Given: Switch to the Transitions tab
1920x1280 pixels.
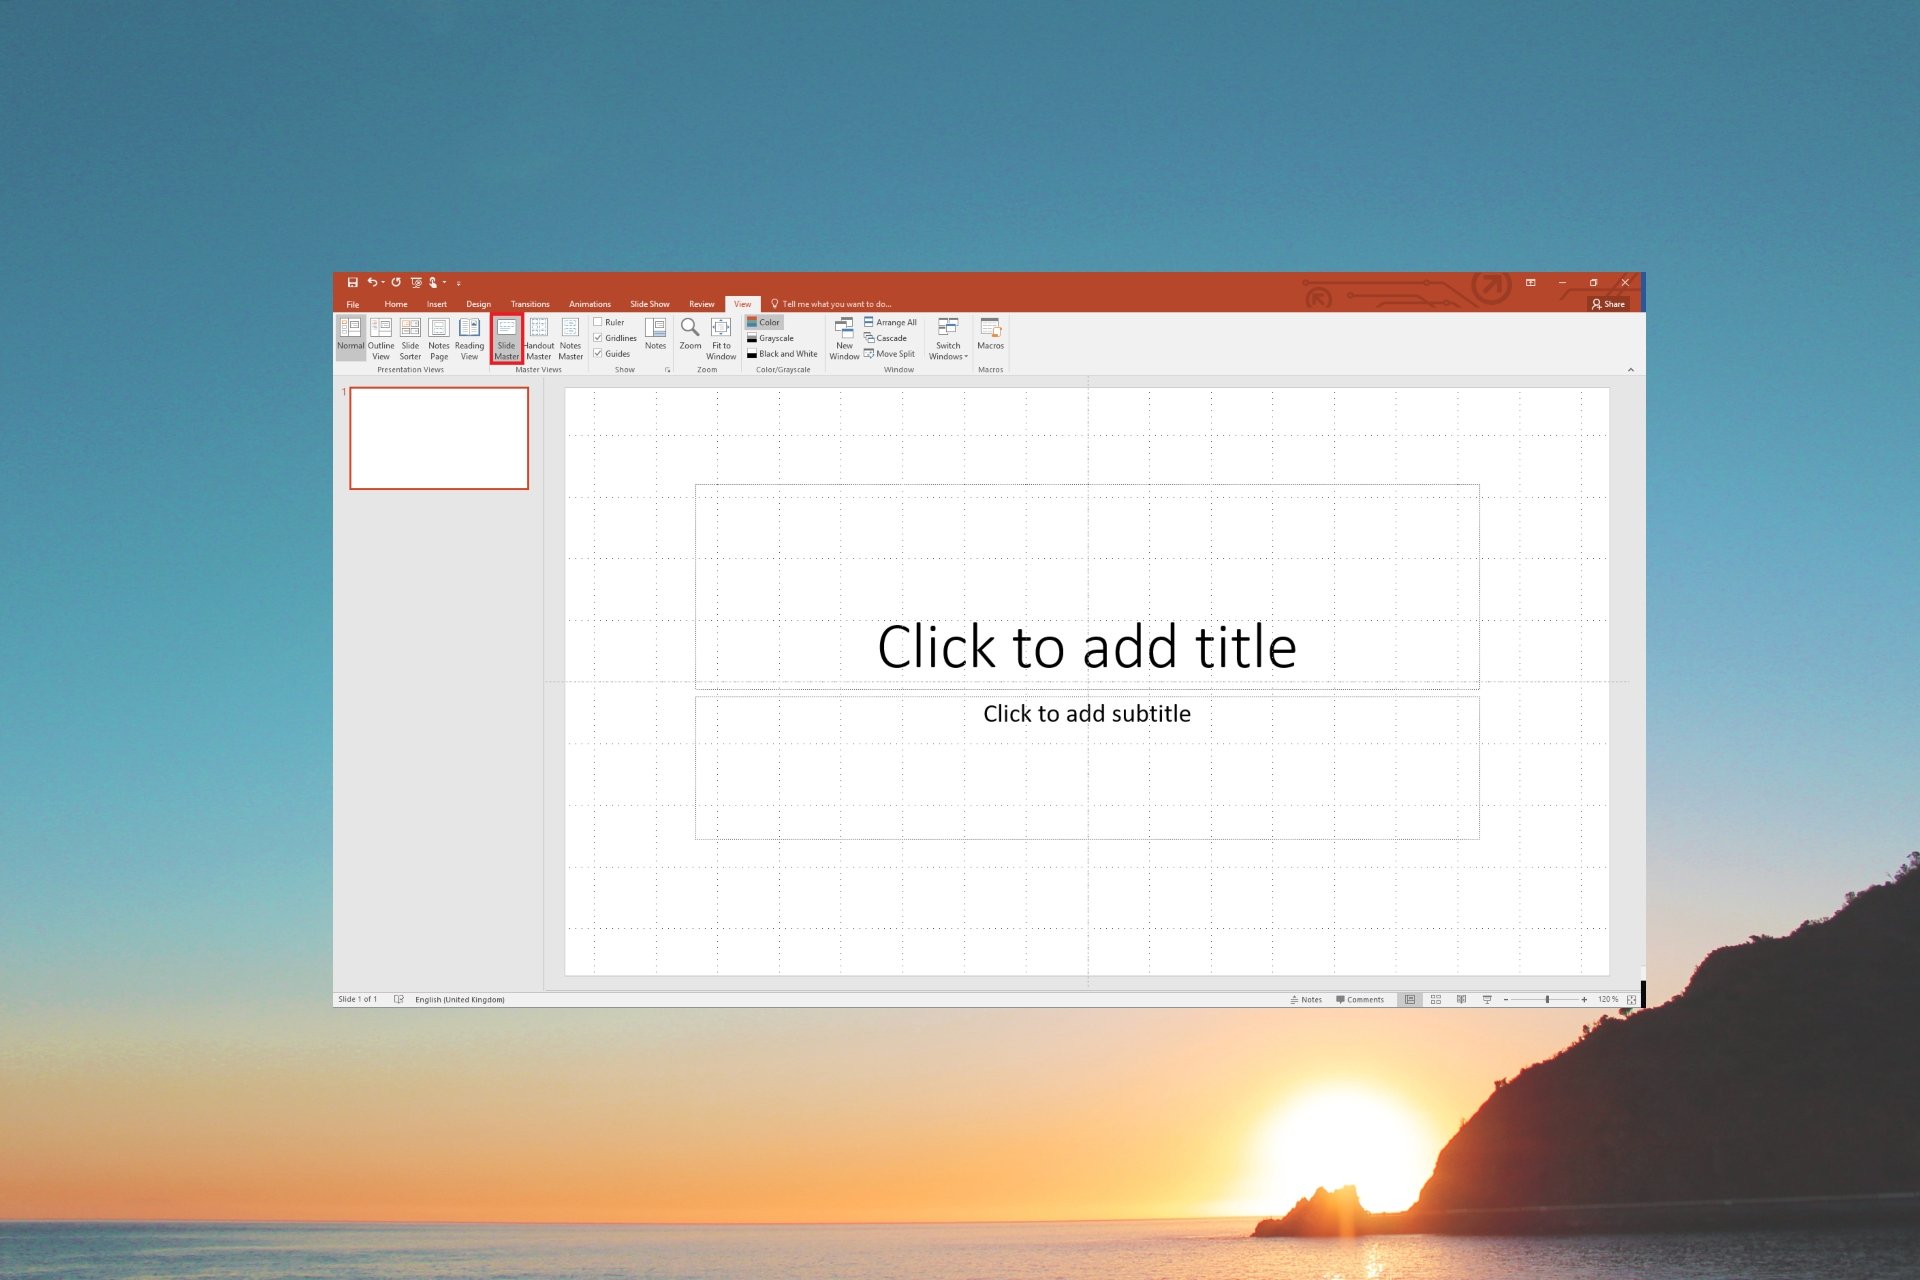Looking at the screenshot, I should point(530,304).
